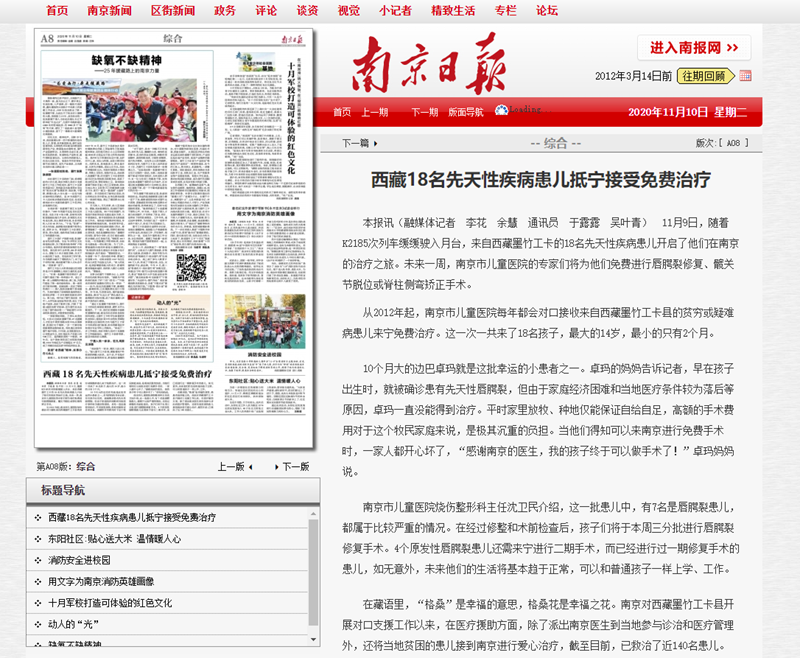800x658 pixels.
Task: Select 小记者 in the top navigation
Action: [391, 13]
